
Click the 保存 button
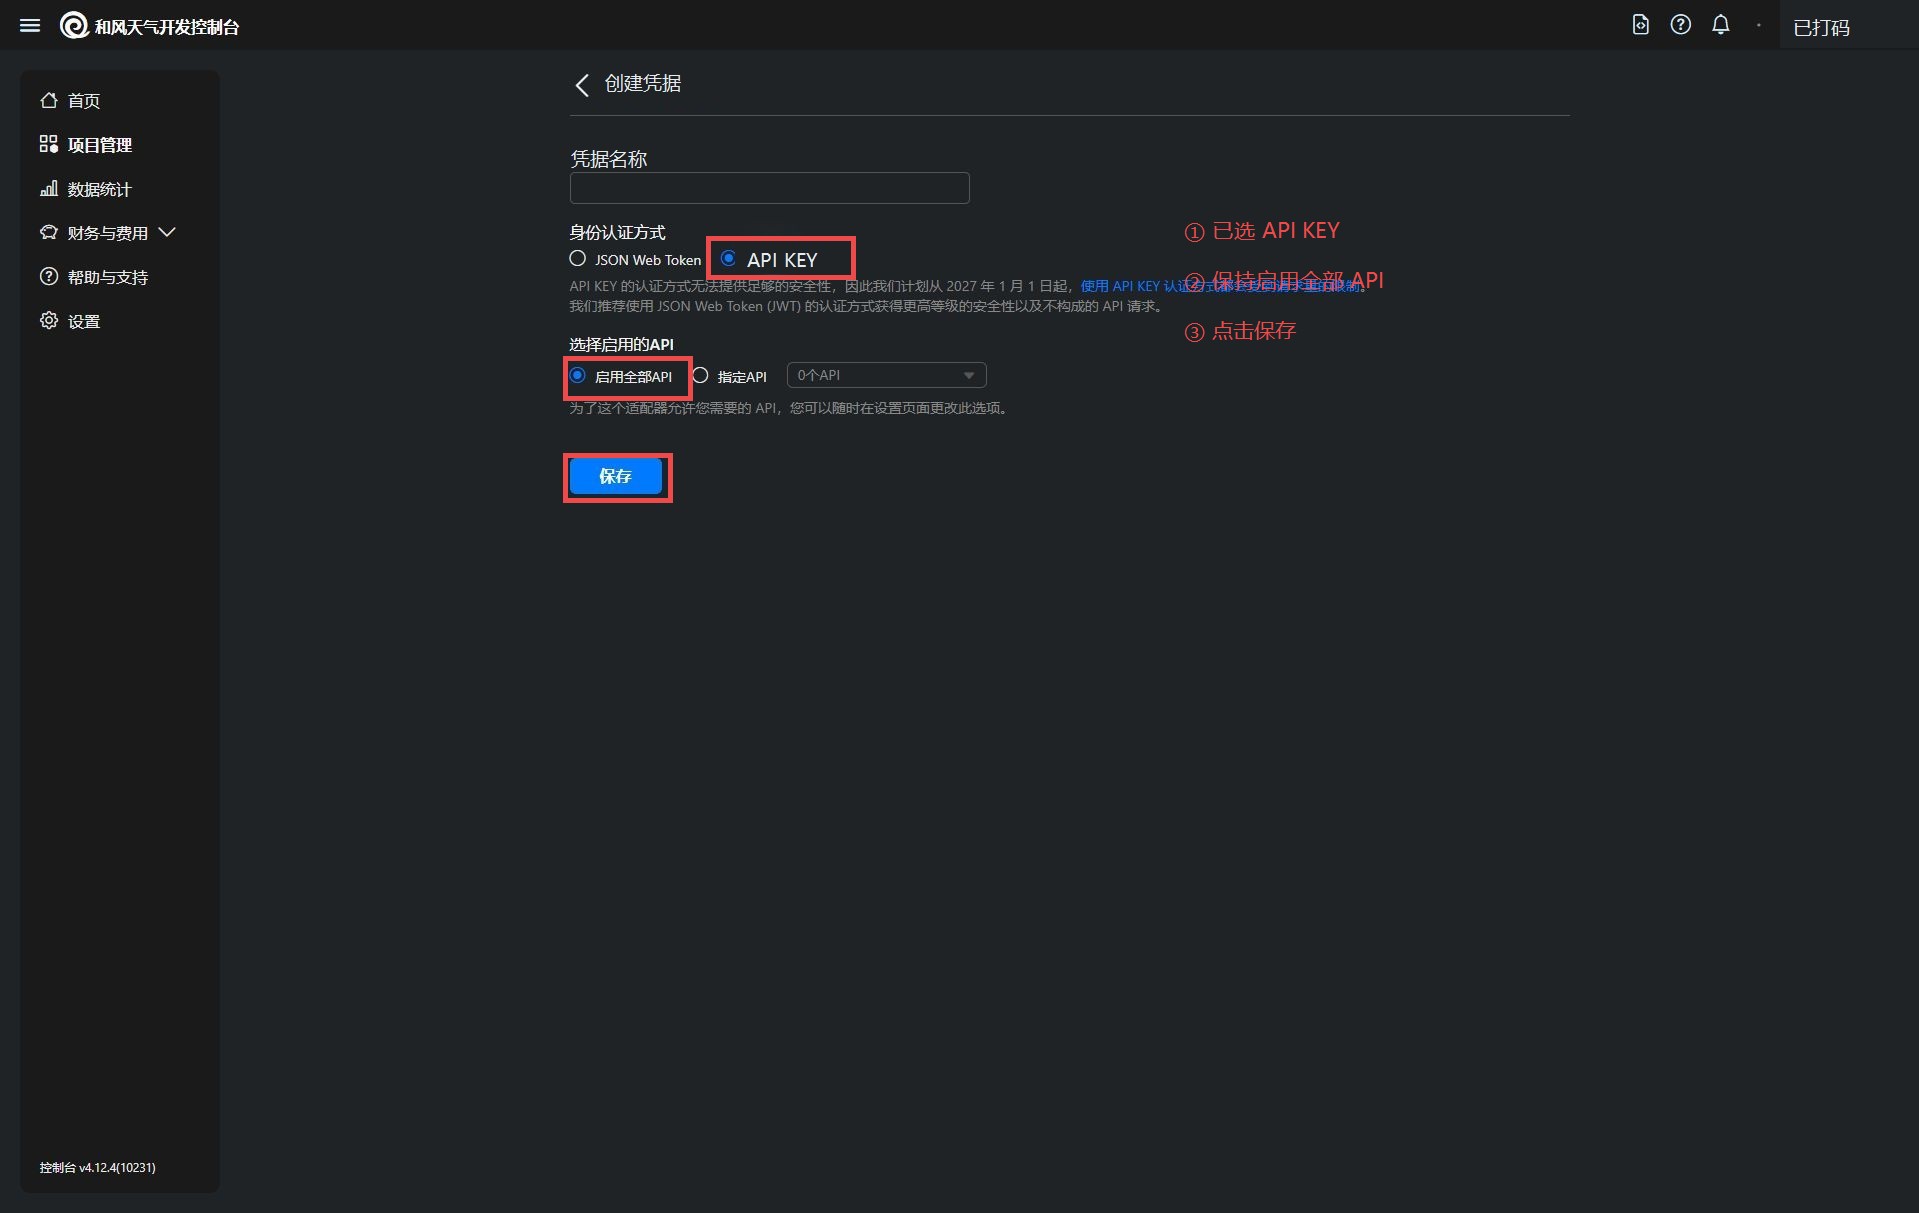pyautogui.click(x=616, y=476)
